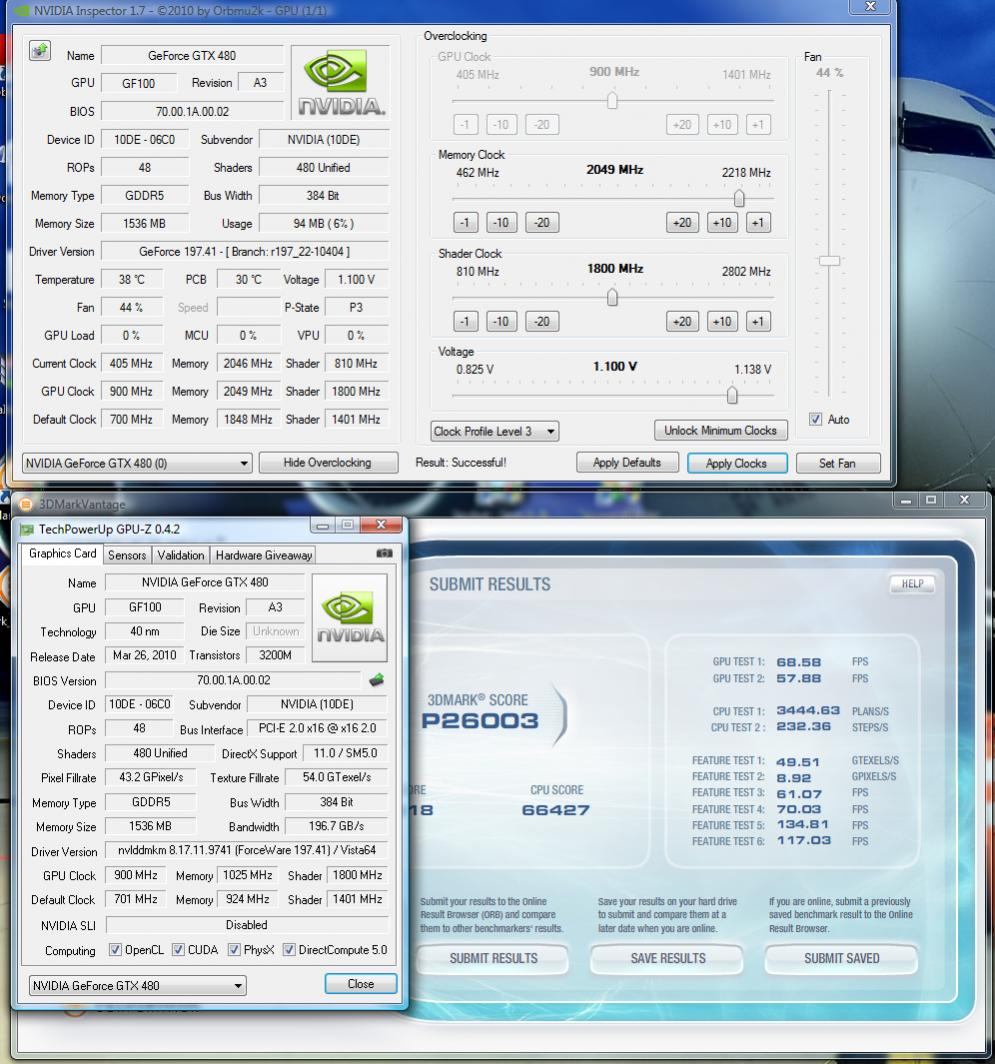Viewport: 995px width, 1064px height.
Task: Click the NVIDIA Inspector title bar icon
Action: click(22, 11)
